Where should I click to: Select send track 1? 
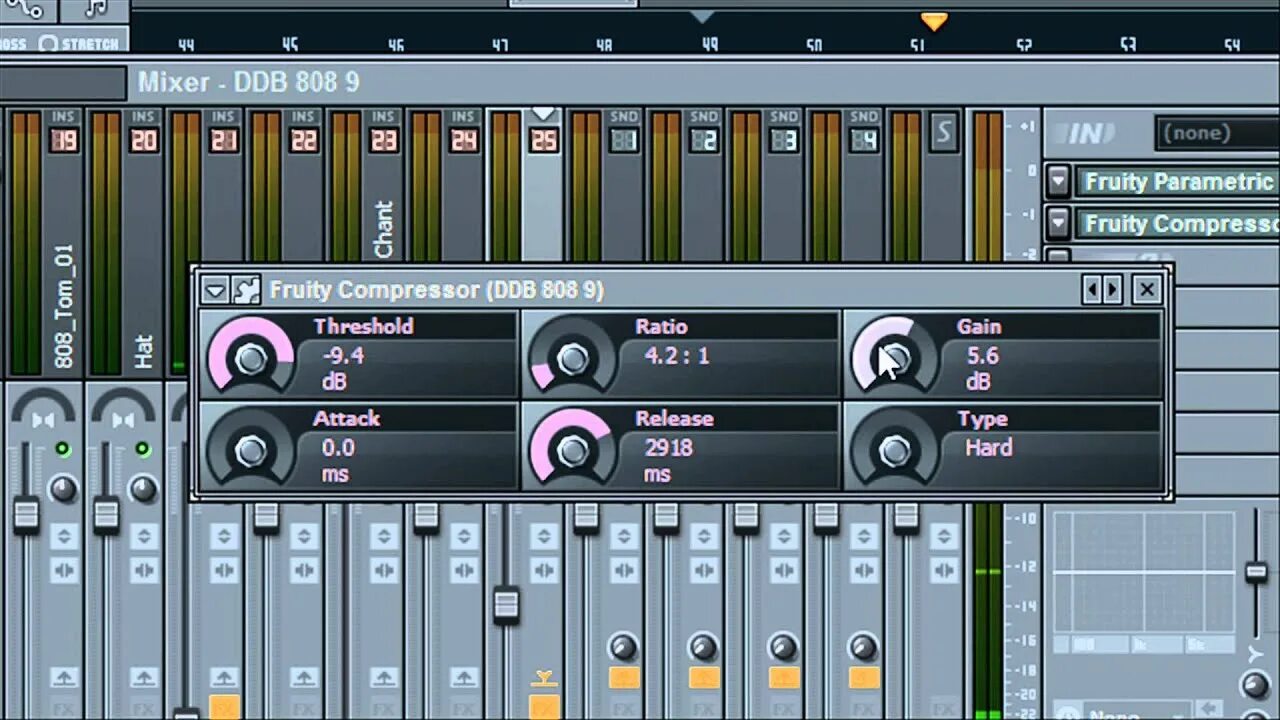coord(624,141)
